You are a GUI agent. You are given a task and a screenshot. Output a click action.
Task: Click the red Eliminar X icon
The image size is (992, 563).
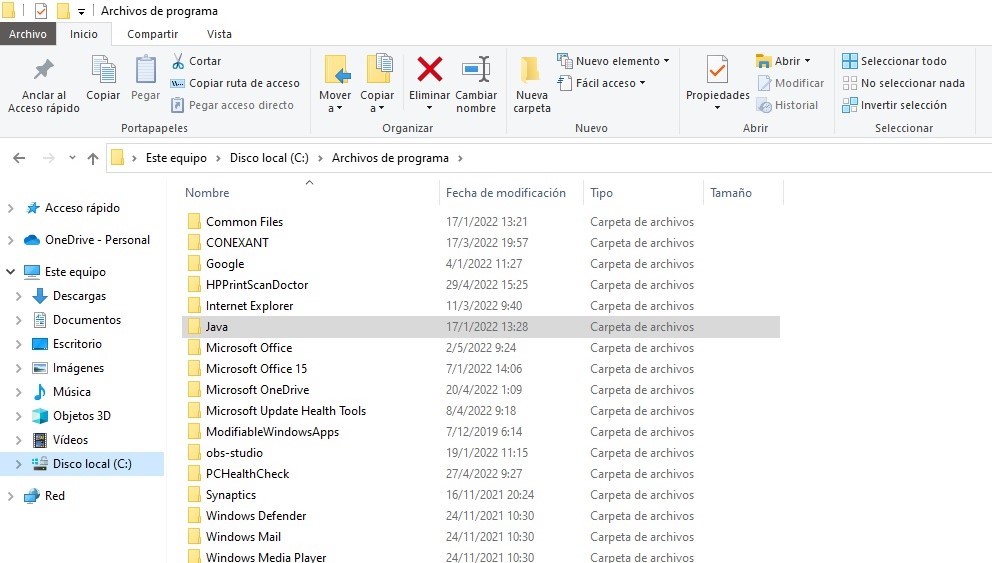click(x=429, y=69)
